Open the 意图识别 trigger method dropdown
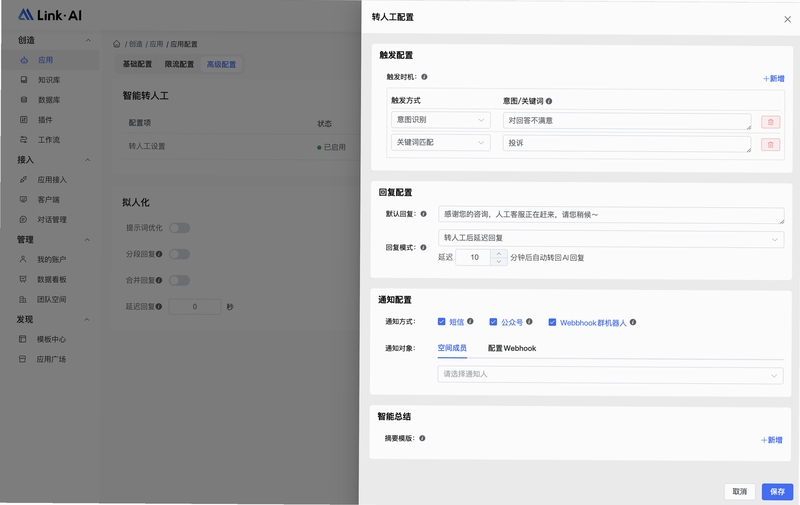Image resolution: width=800 pixels, height=505 pixels. (x=441, y=120)
